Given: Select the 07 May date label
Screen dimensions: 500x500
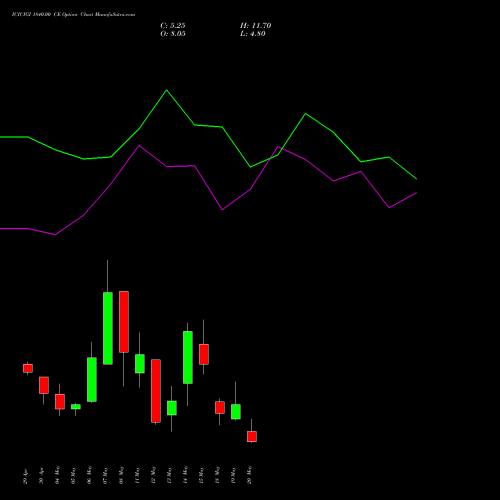Looking at the screenshot, I should click(106, 475).
